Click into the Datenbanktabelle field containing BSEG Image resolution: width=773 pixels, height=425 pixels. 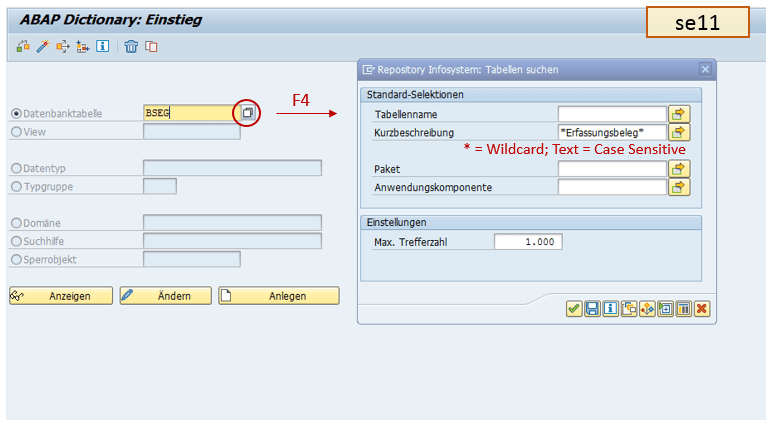pyautogui.click(x=191, y=113)
